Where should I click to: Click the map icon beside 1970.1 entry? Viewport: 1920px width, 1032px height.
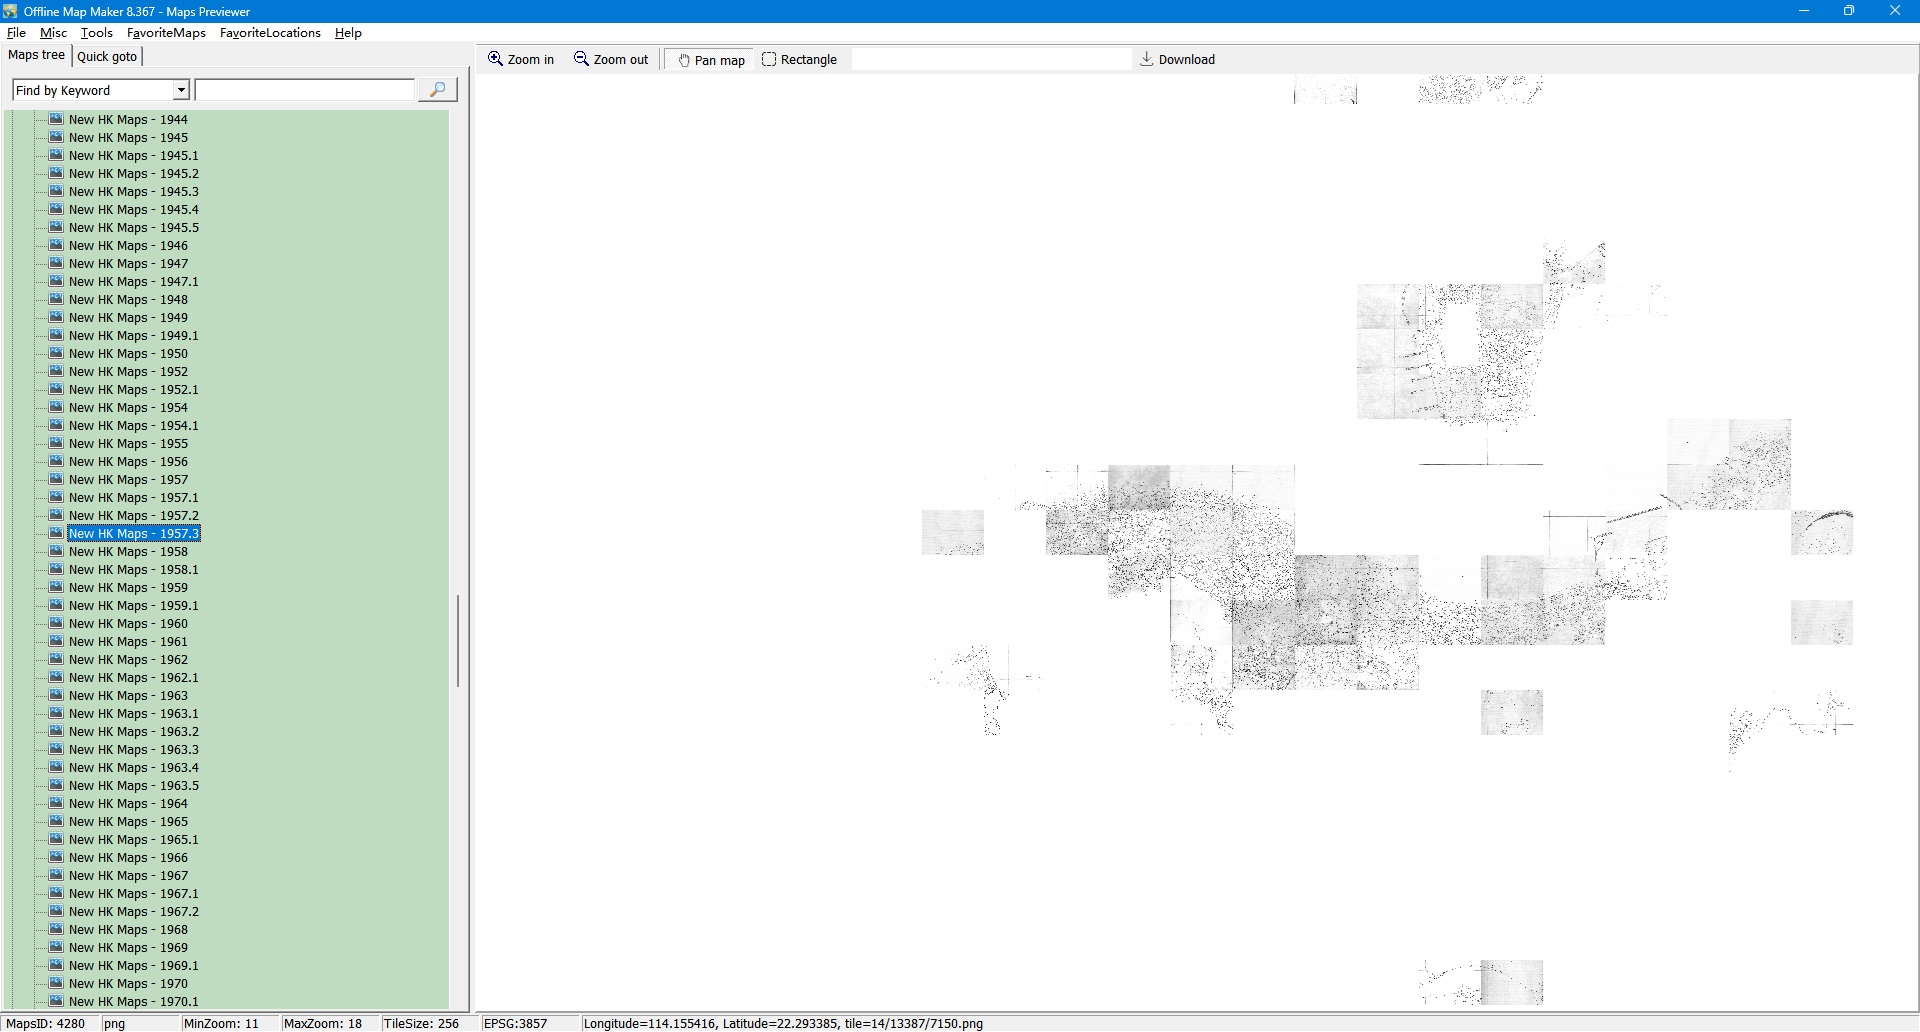[x=57, y=1001]
